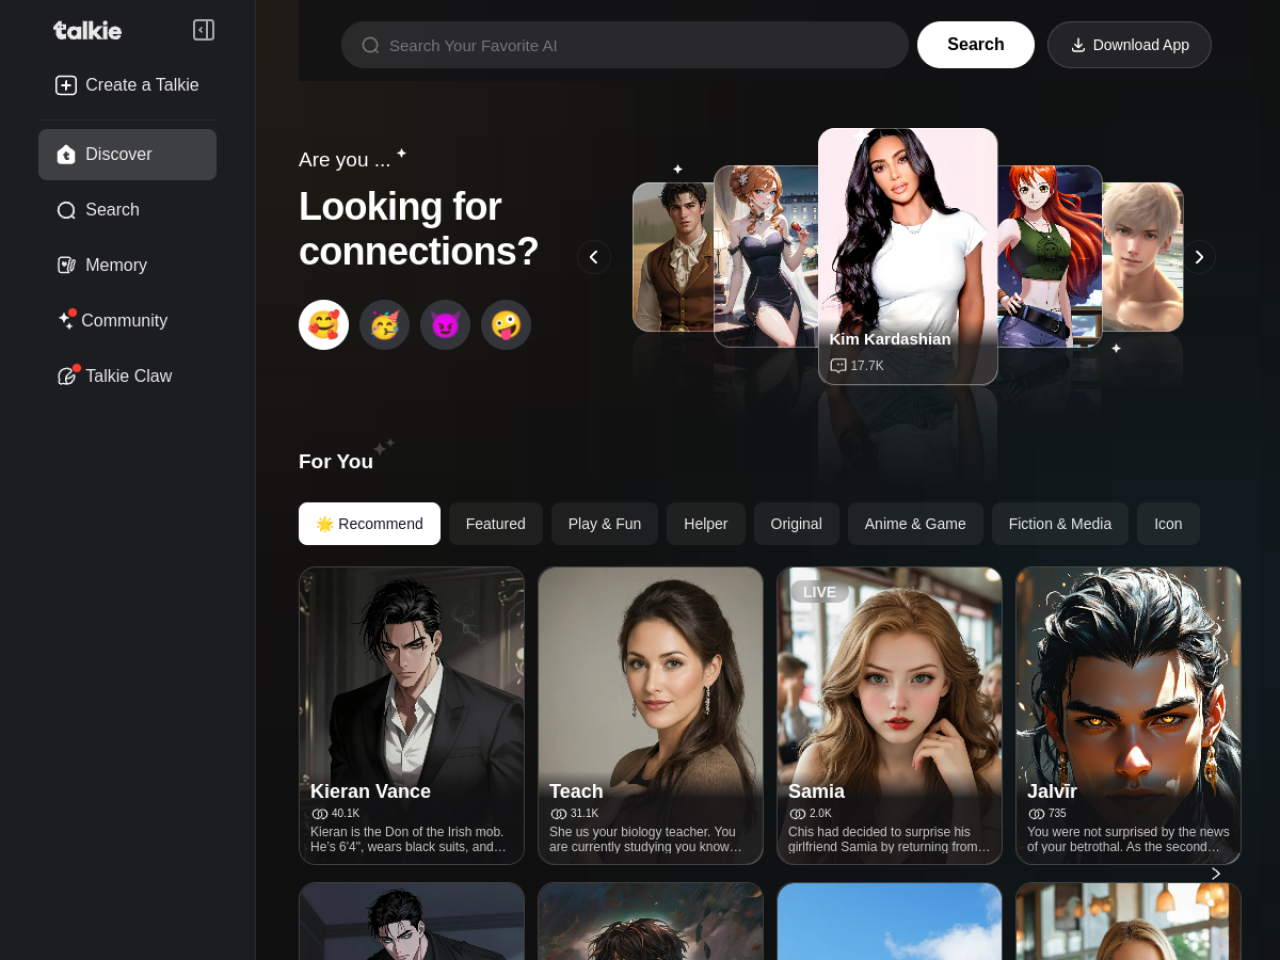This screenshot has width=1280, height=960.
Task: Open the orange-haired anime girl card
Action: pyautogui.click(x=1050, y=257)
